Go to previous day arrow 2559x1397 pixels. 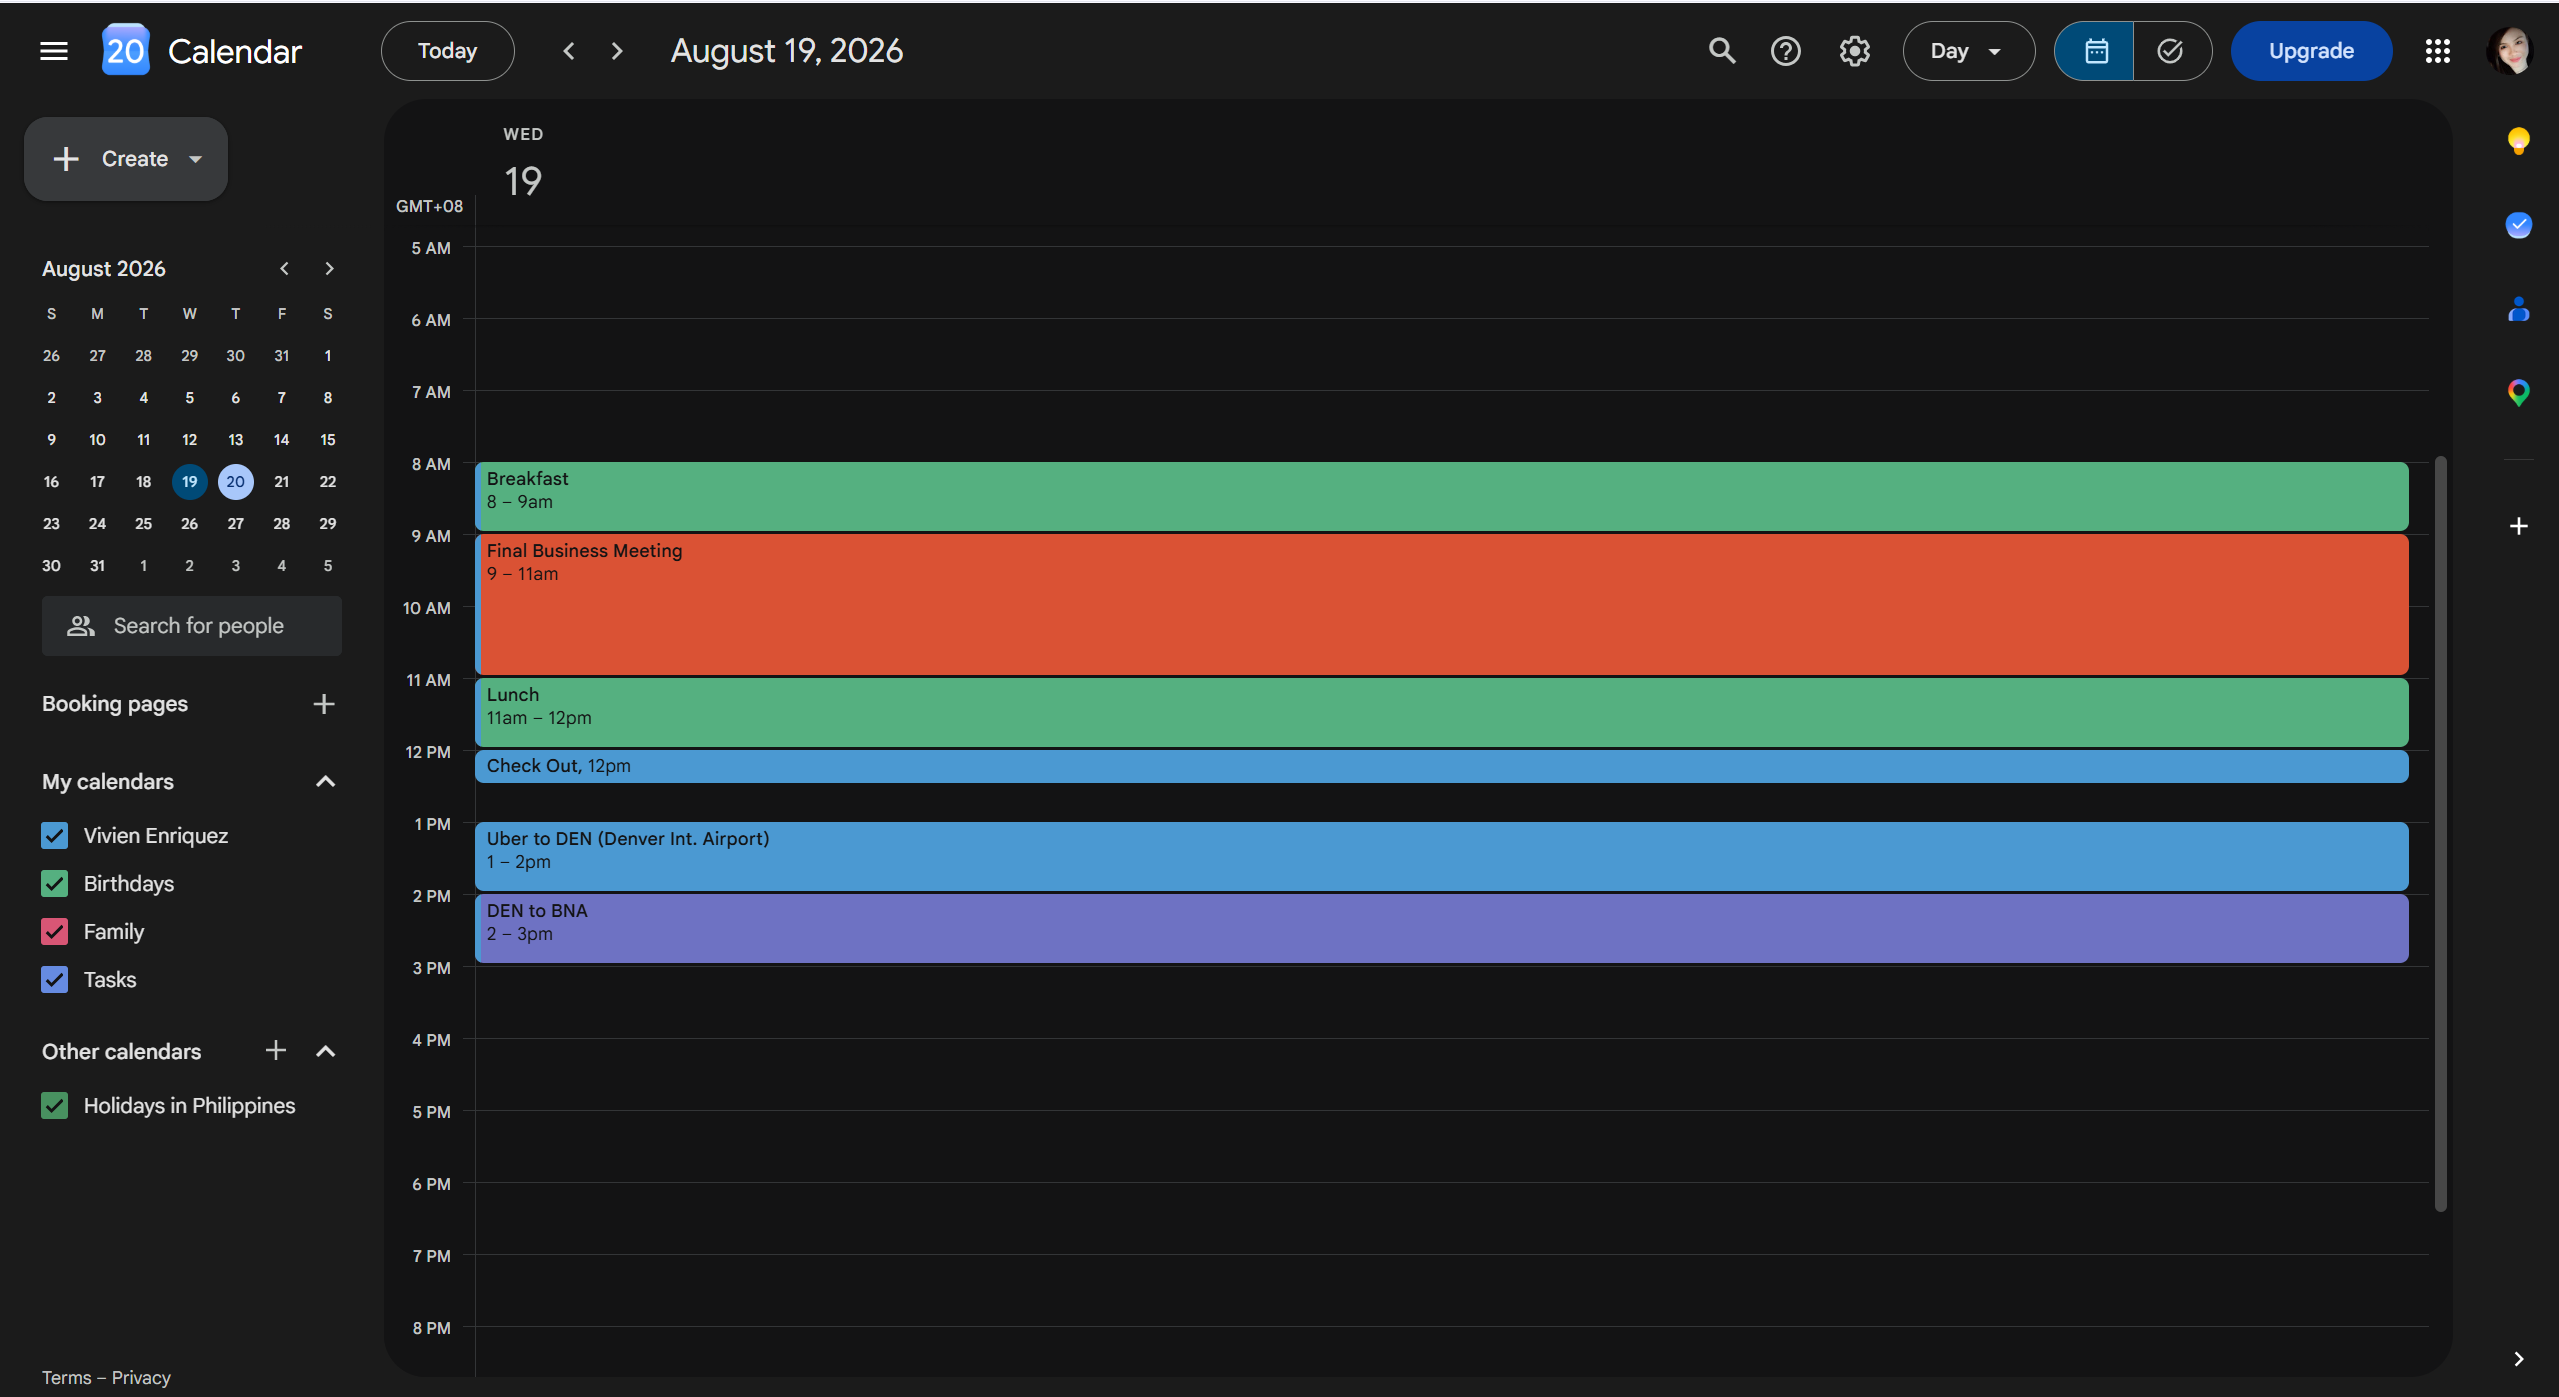[x=569, y=51]
